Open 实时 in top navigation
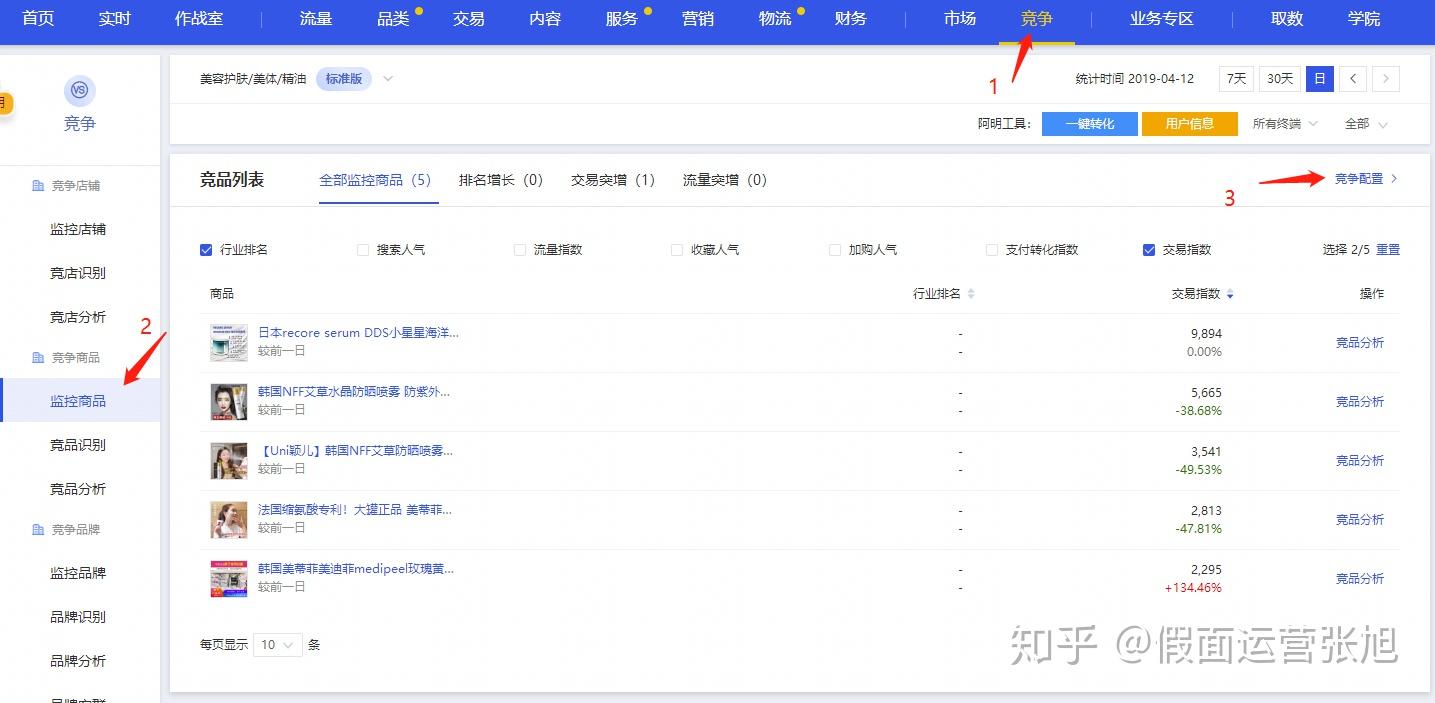Viewport: 1435px width, 703px height. [115, 19]
